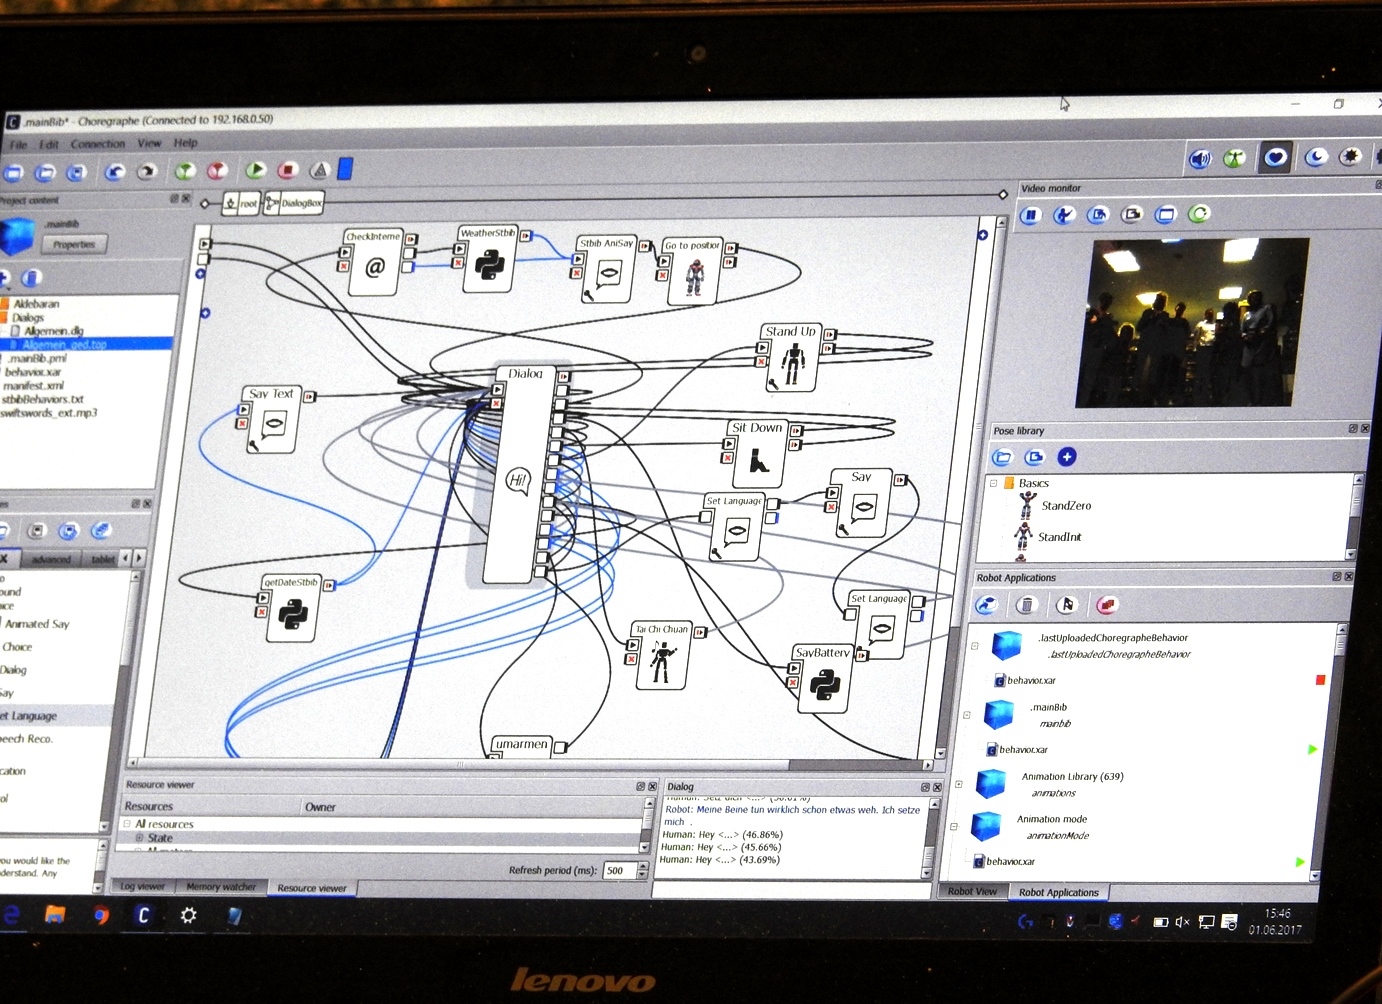The height and width of the screenshot is (1004, 1382).
Task: Collapse the All resources tree node
Action: [128, 824]
